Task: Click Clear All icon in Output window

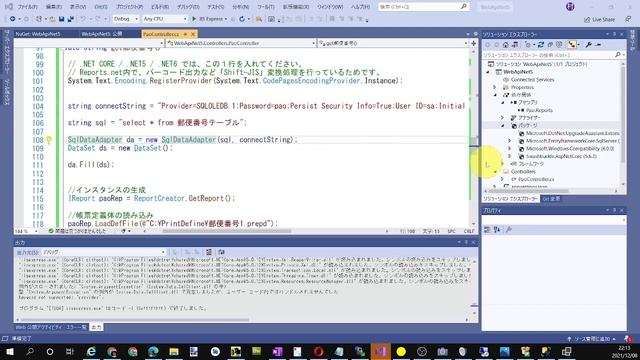Action: [x=209, y=252]
